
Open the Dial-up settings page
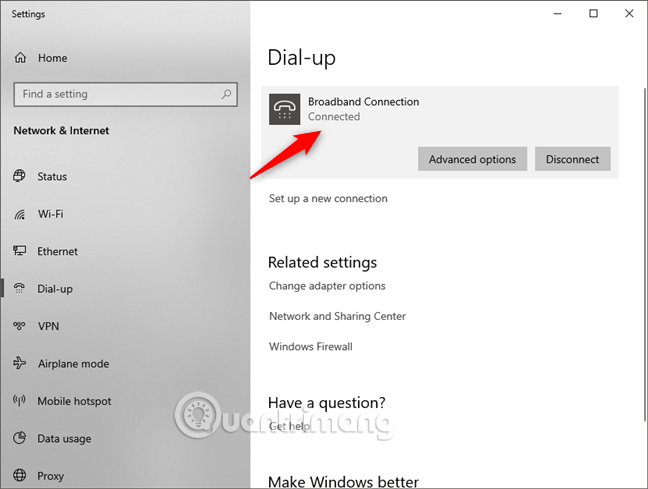[55, 289]
